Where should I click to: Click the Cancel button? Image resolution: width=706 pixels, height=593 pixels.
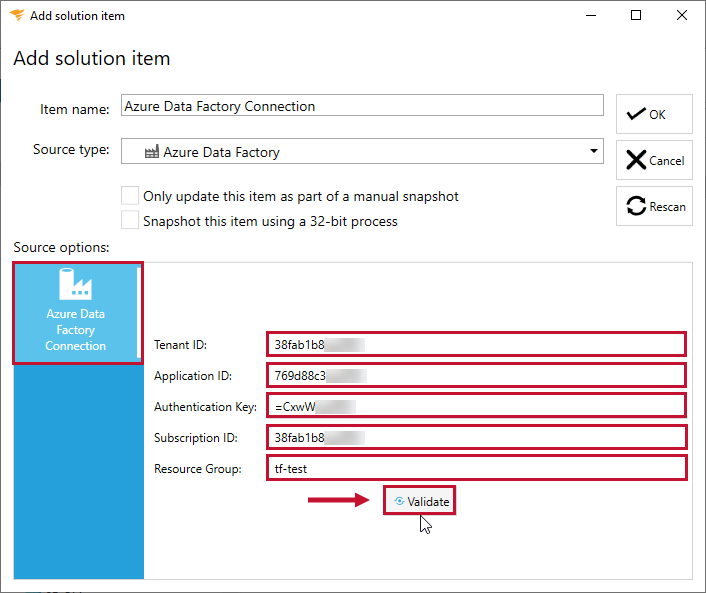pyautogui.click(x=654, y=160)
